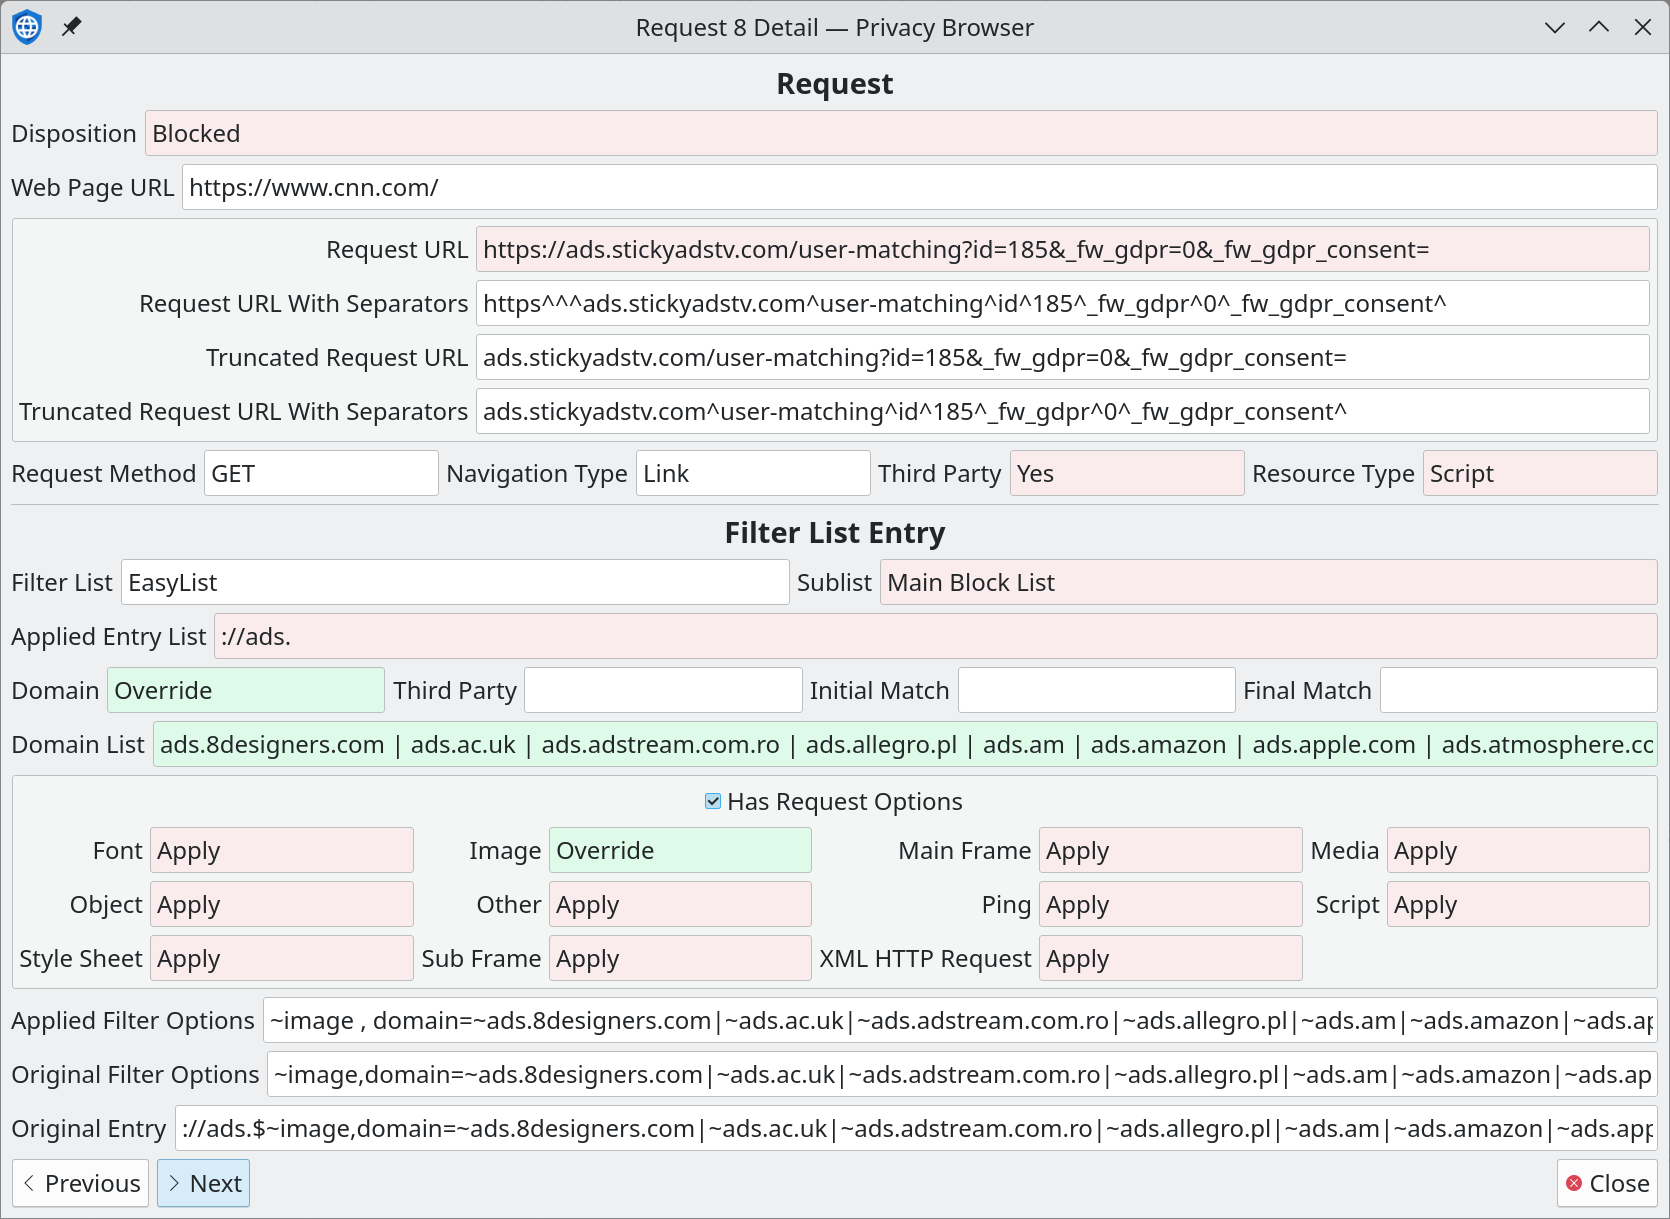
Task: Click the pin window icon
Action: click(x=71, y=27)
